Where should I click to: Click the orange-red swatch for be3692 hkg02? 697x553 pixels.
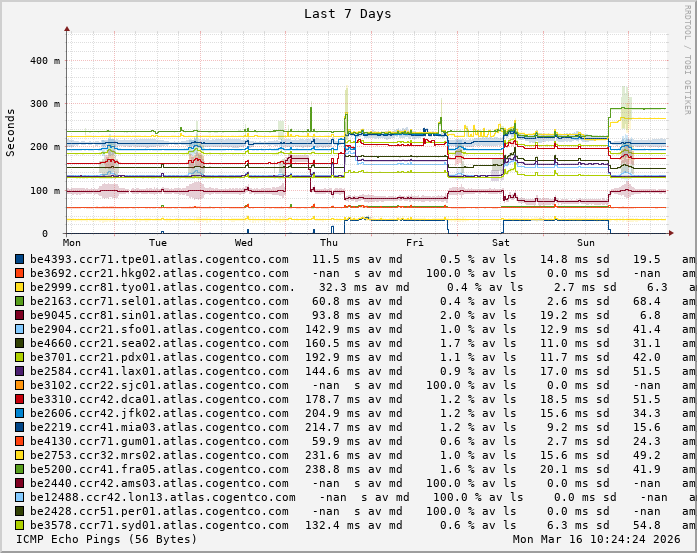coord(20,273)
